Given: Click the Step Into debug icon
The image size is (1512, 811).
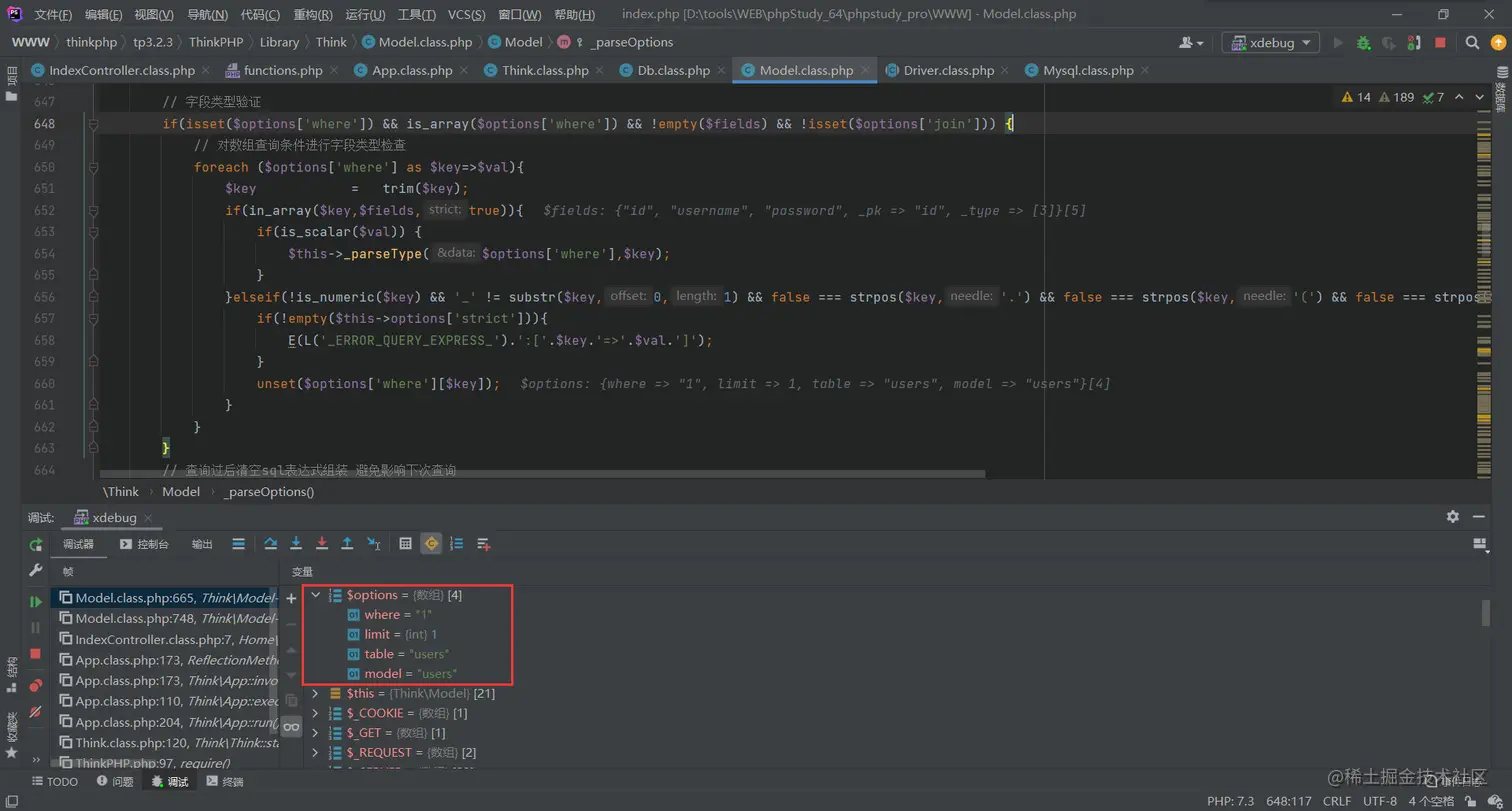Looking at the screenshot, I should click(296, 544).
